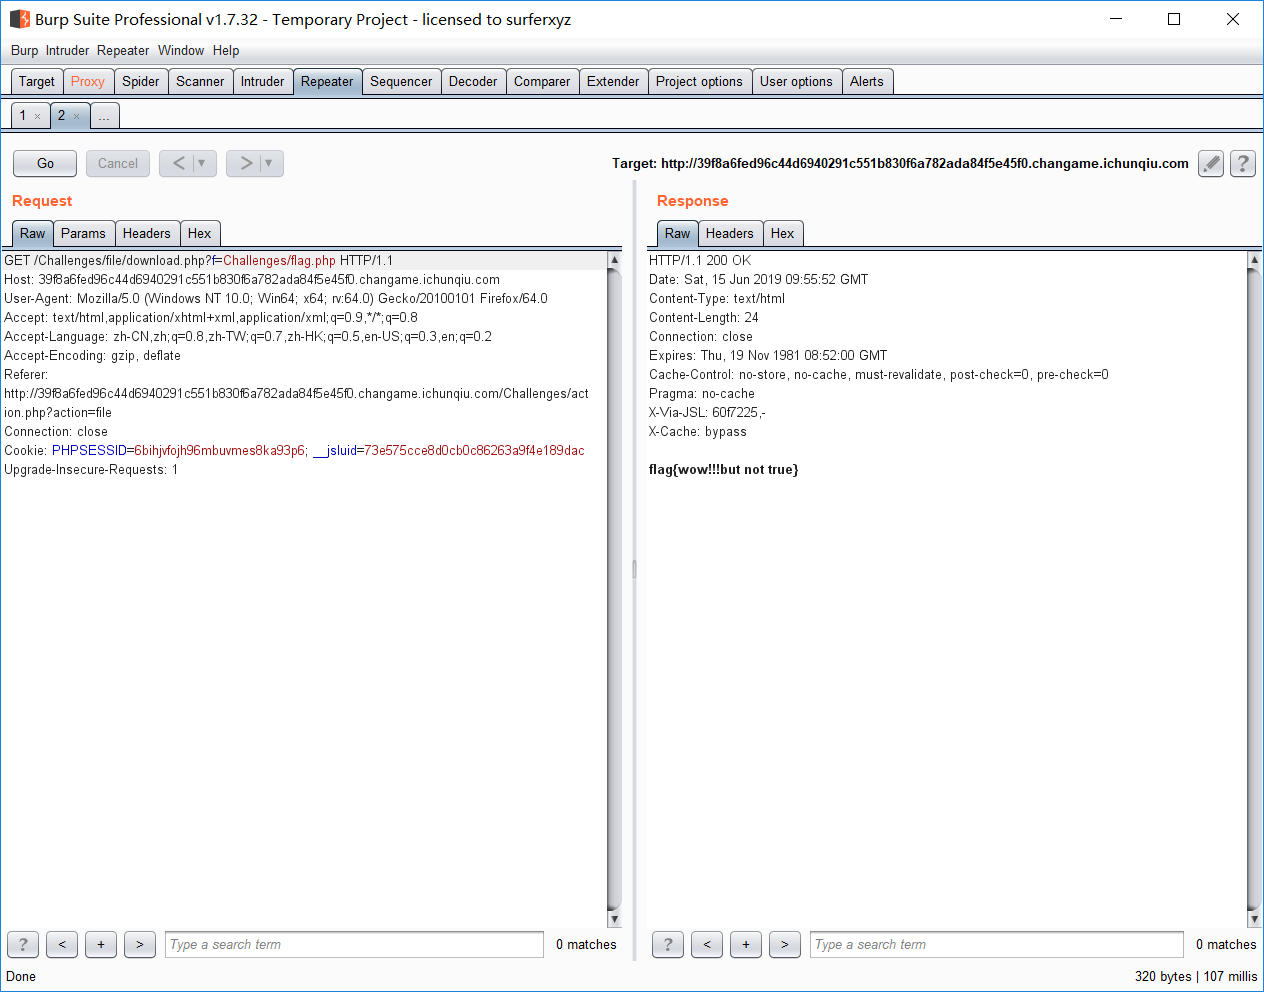Click the edit target pencil icon

[1211, 163]
